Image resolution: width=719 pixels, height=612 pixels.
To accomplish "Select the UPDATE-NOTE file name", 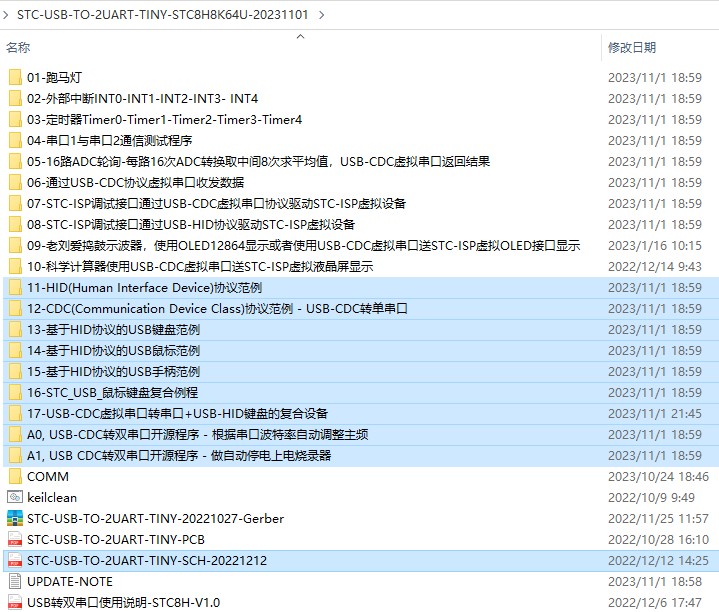I will [x=70, y=581].
